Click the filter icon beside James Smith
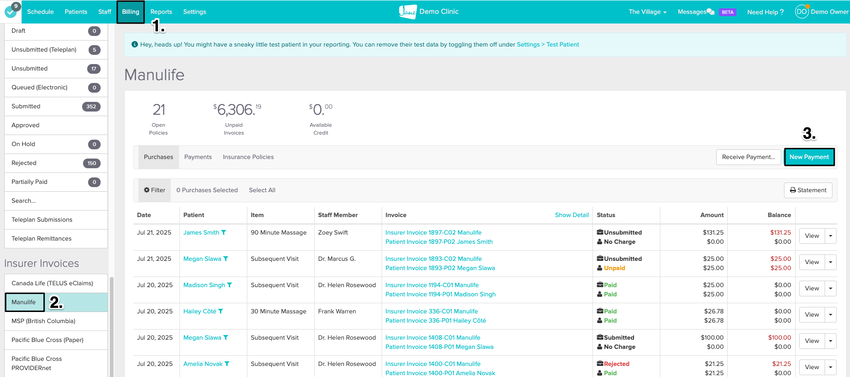850x377 pixels. (x=224, y=232)
